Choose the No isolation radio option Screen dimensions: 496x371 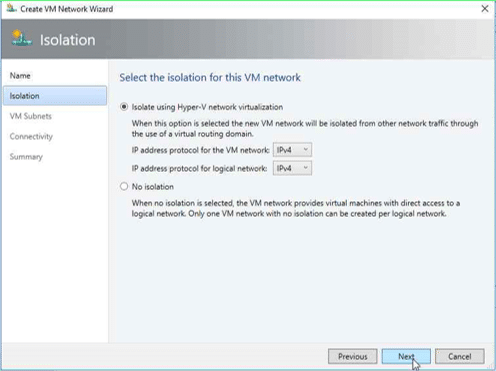point(124,186)
